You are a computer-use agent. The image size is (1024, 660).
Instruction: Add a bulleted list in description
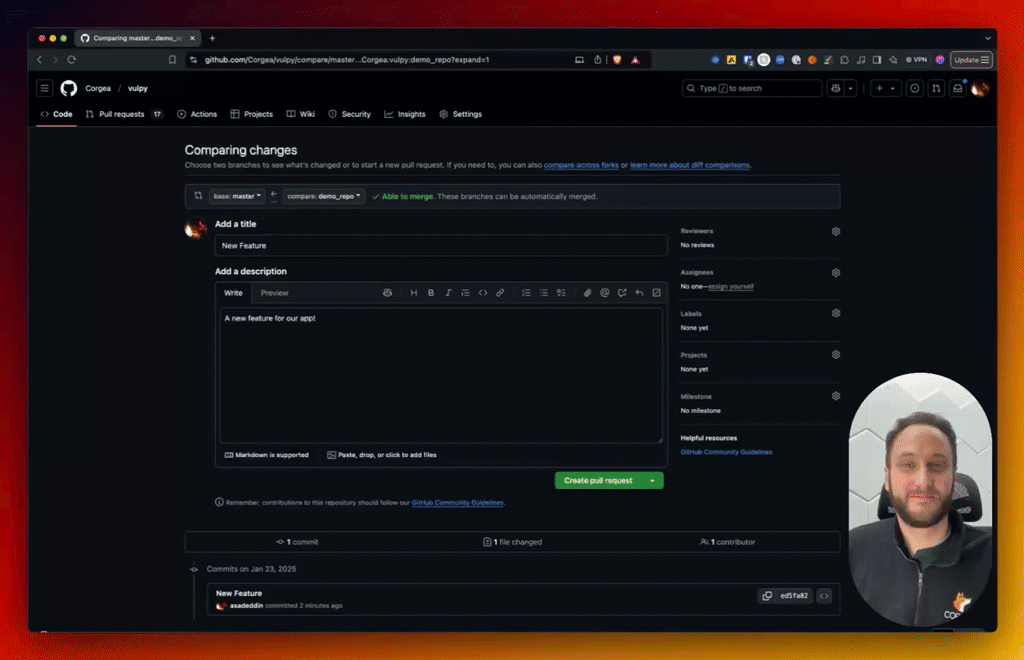[543, 293]
